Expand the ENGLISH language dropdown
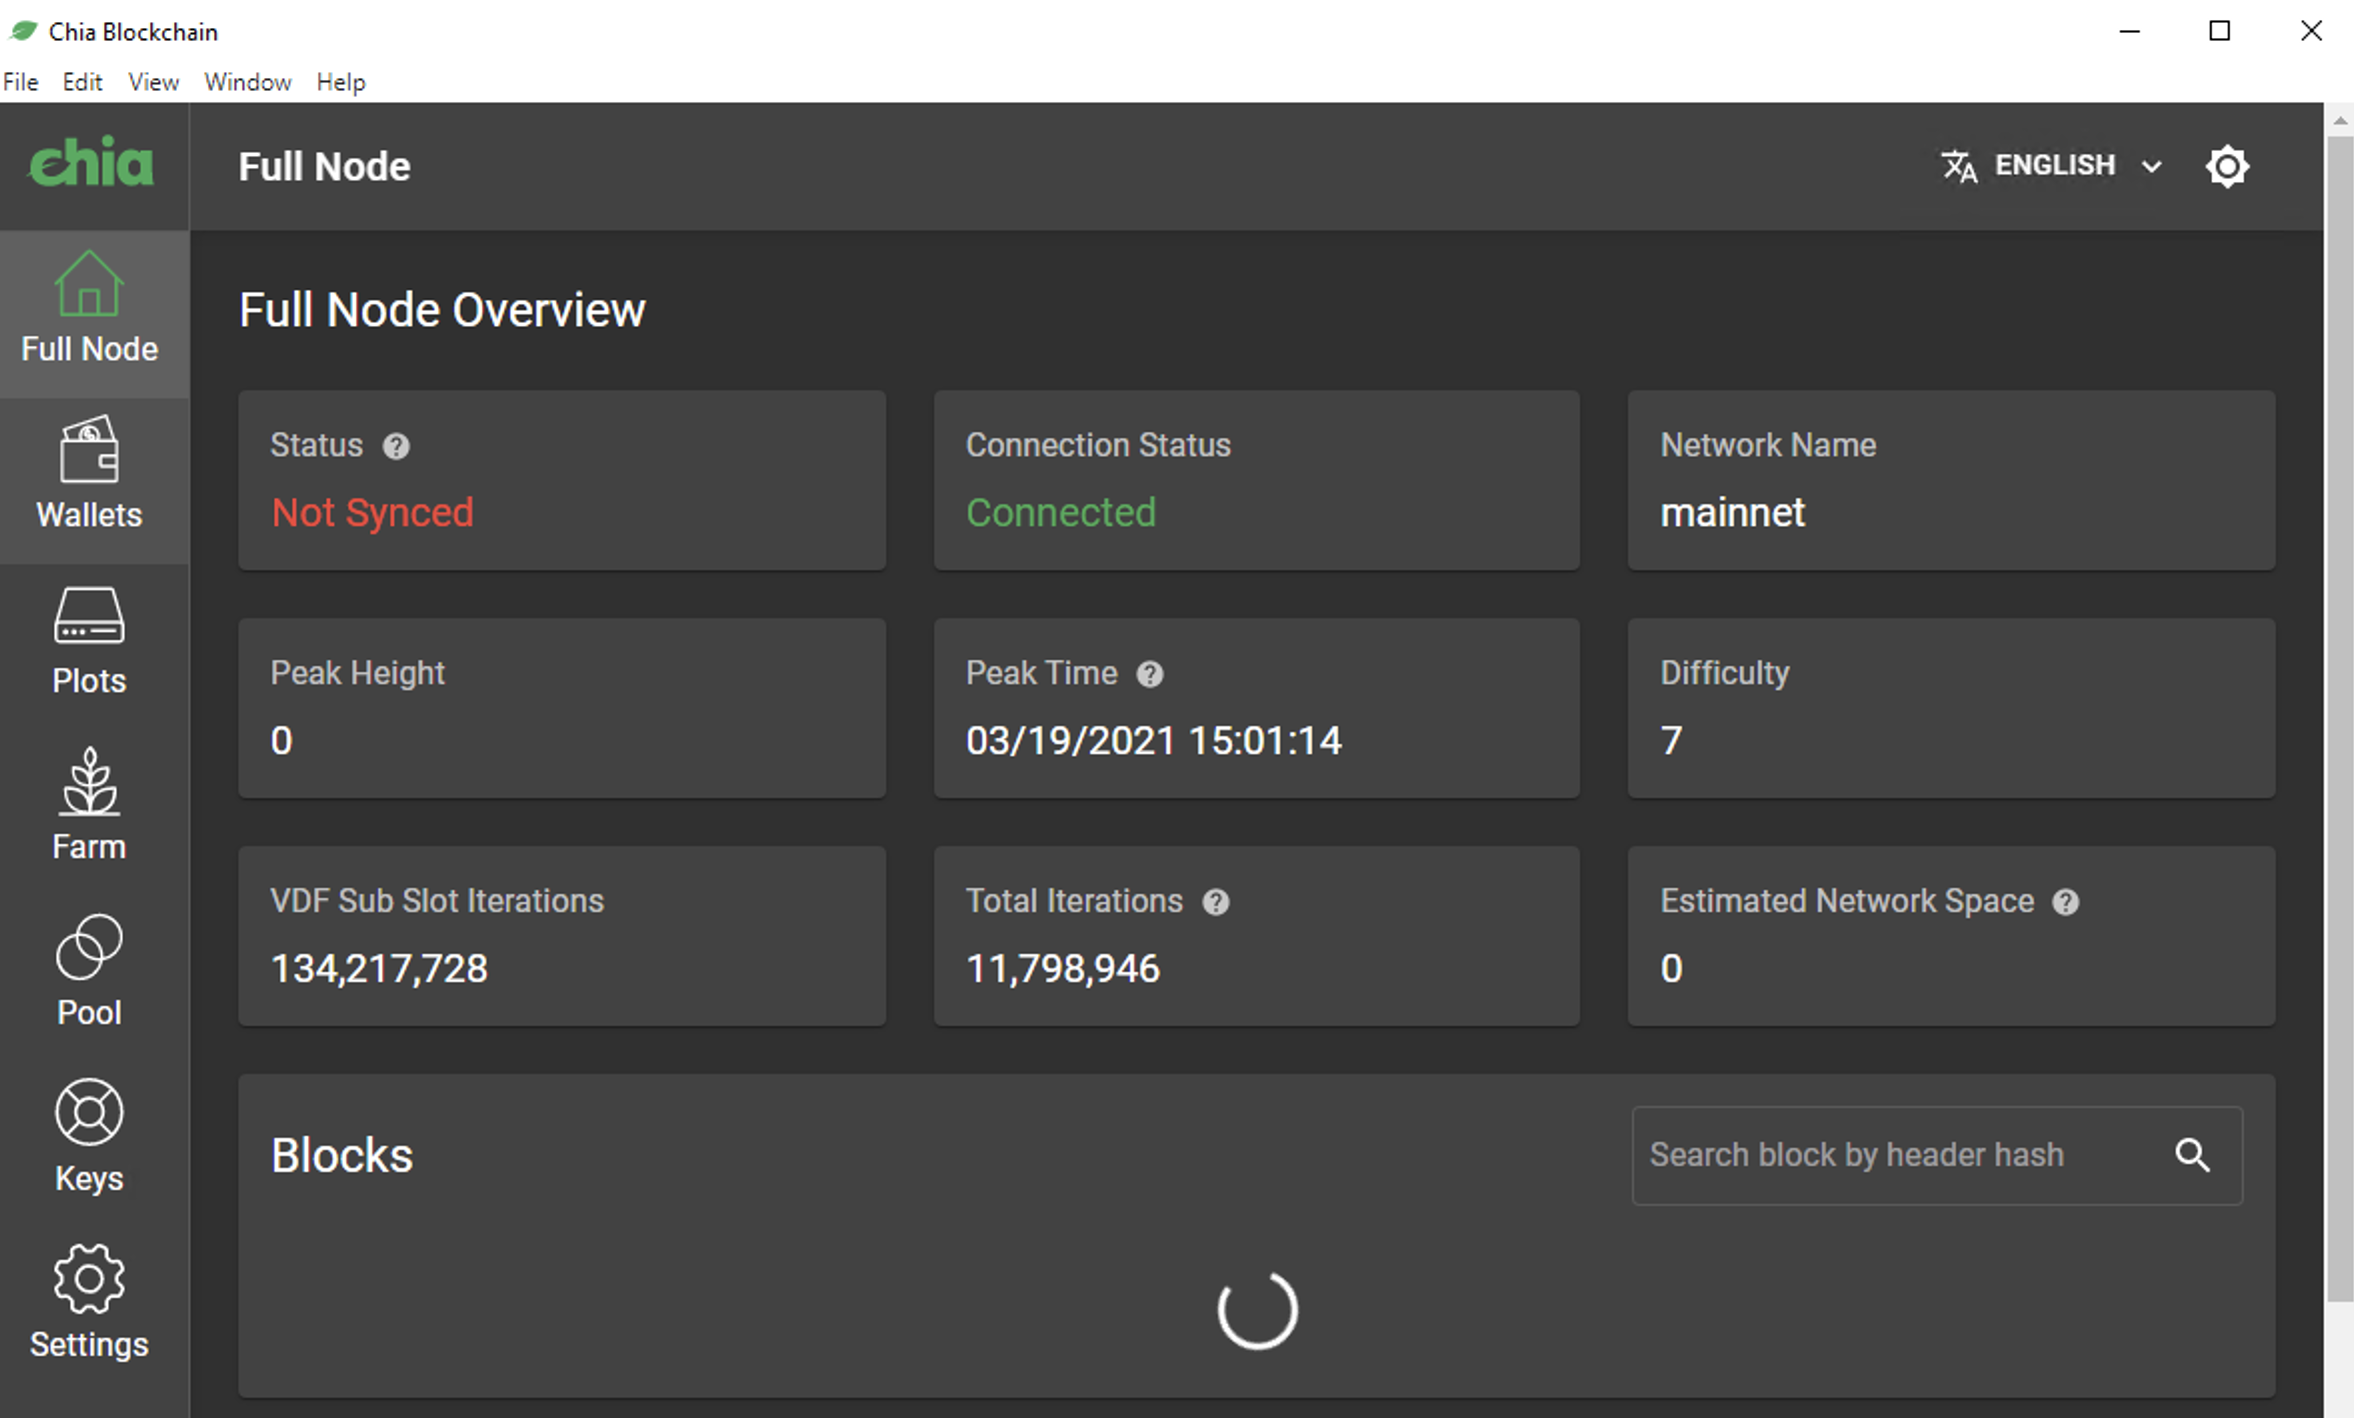 [x=2052, y=166]
